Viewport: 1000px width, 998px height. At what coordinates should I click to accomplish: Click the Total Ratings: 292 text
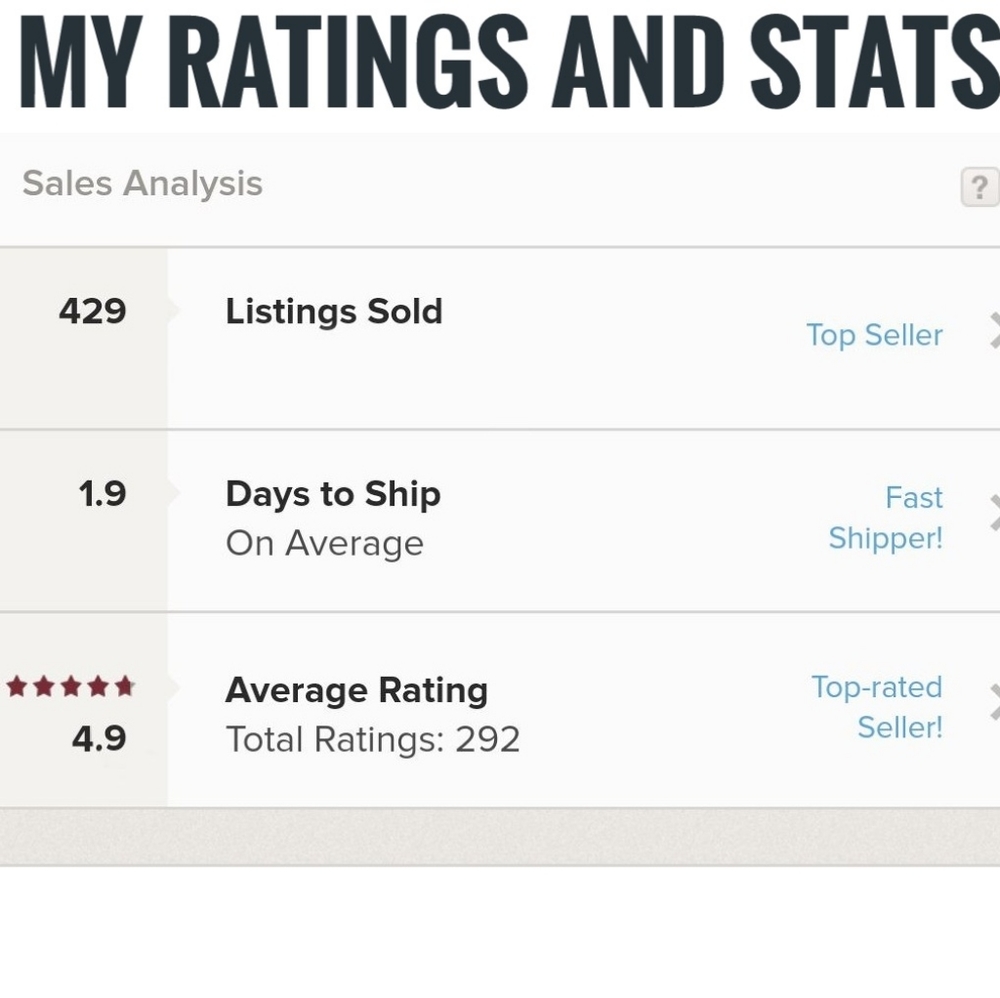(373, 740)
